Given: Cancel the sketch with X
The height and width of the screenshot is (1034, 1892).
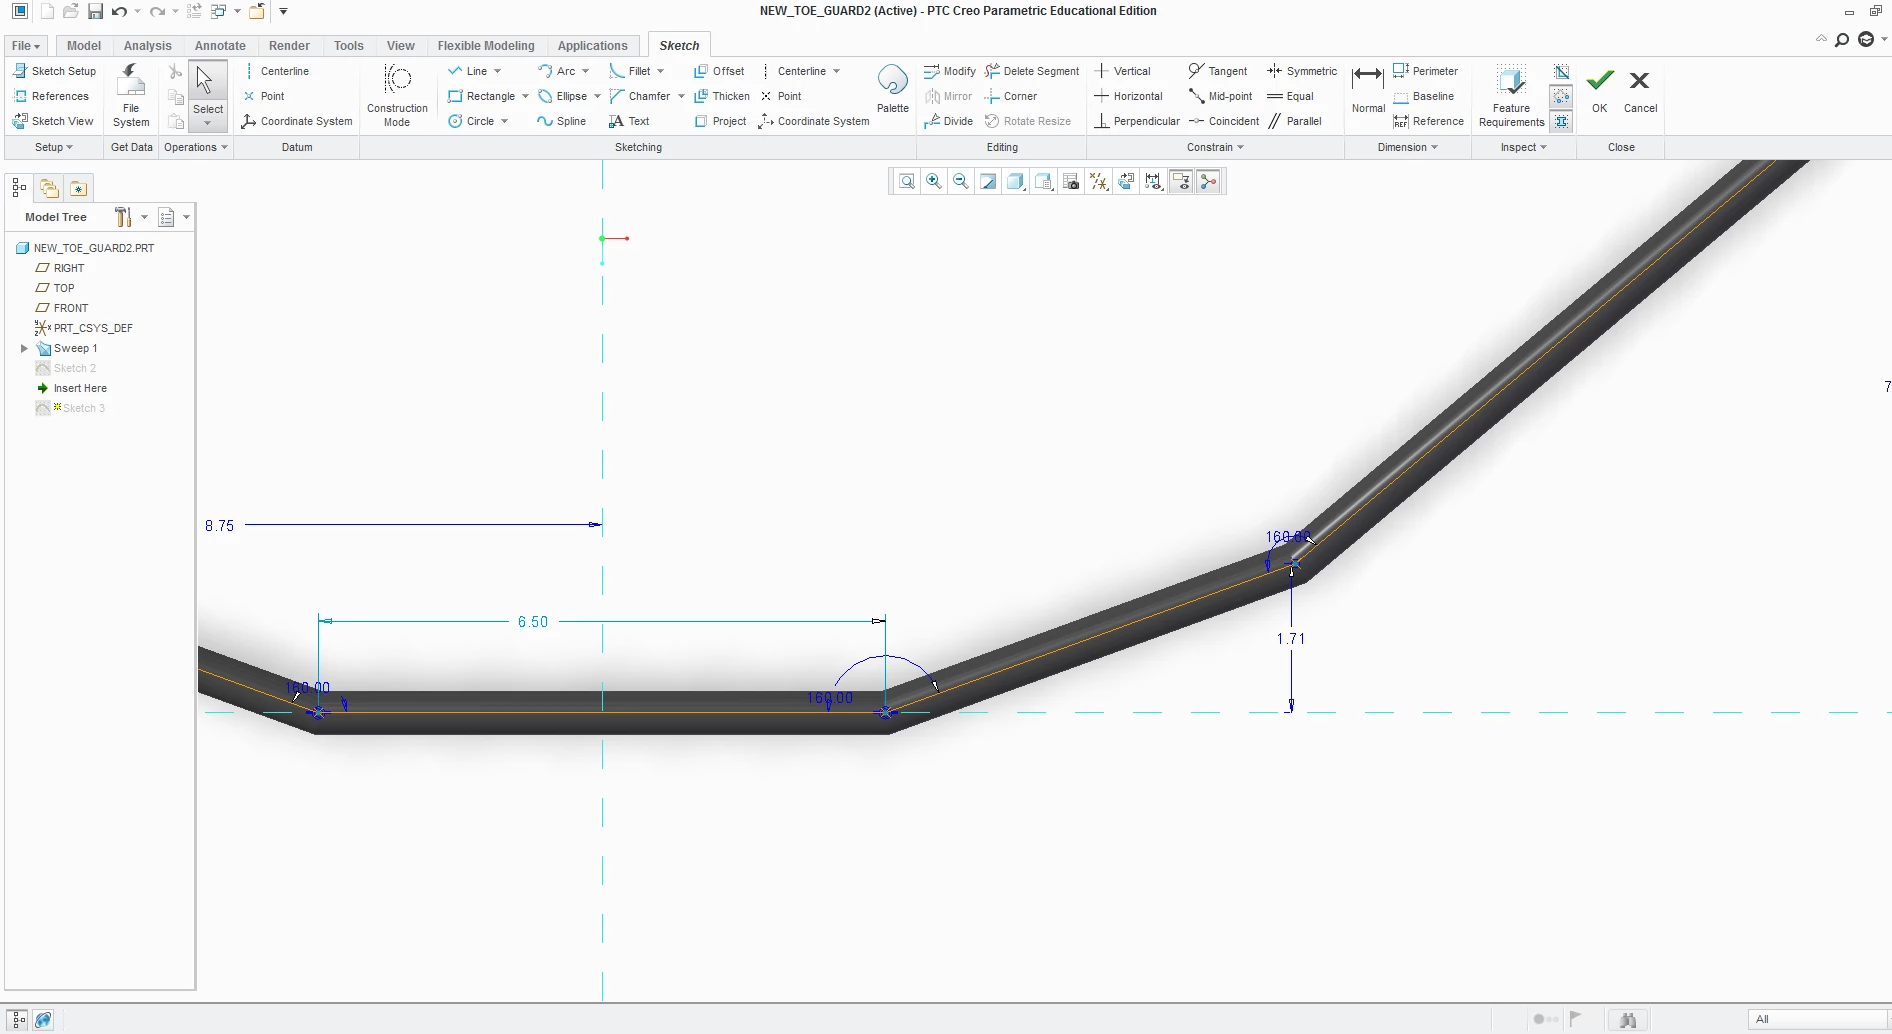Looking at the screenshot, I should (1640, 90).
